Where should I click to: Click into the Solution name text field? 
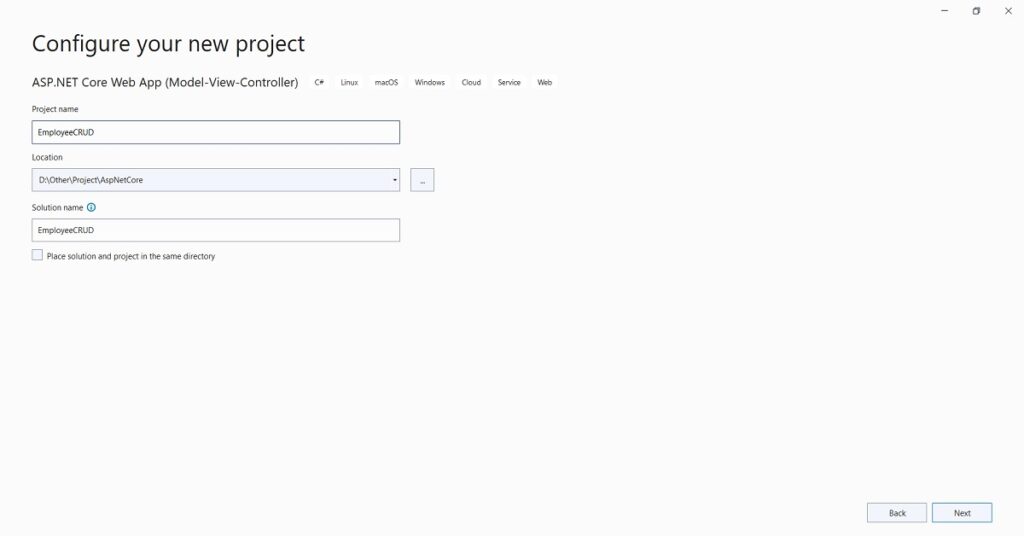pyautogui.click(x=216, y=230)
